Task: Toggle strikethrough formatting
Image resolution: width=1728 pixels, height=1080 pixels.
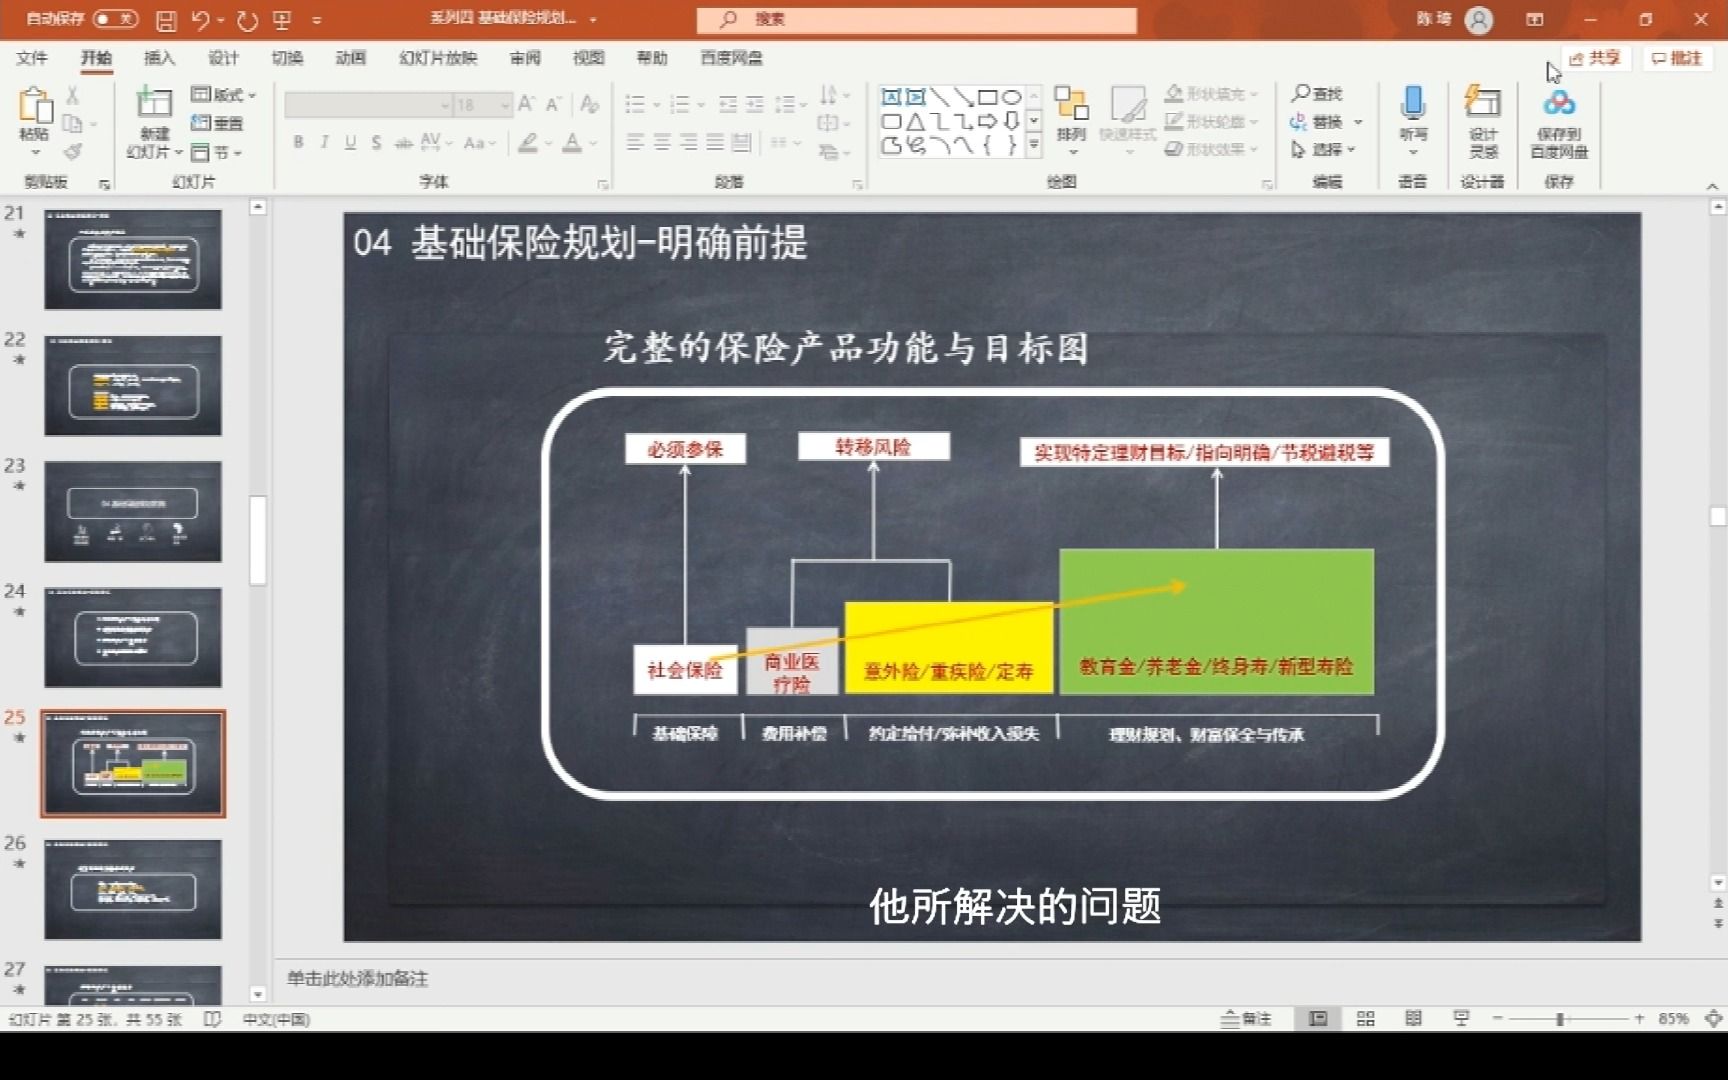Action: pyautogui.click(x=403, y=143)
